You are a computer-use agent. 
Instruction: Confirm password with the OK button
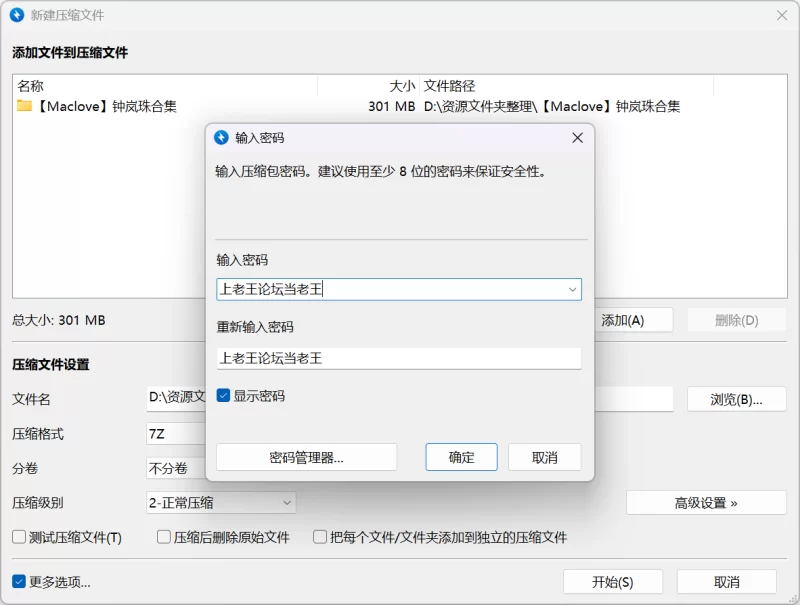coord(461,458)
